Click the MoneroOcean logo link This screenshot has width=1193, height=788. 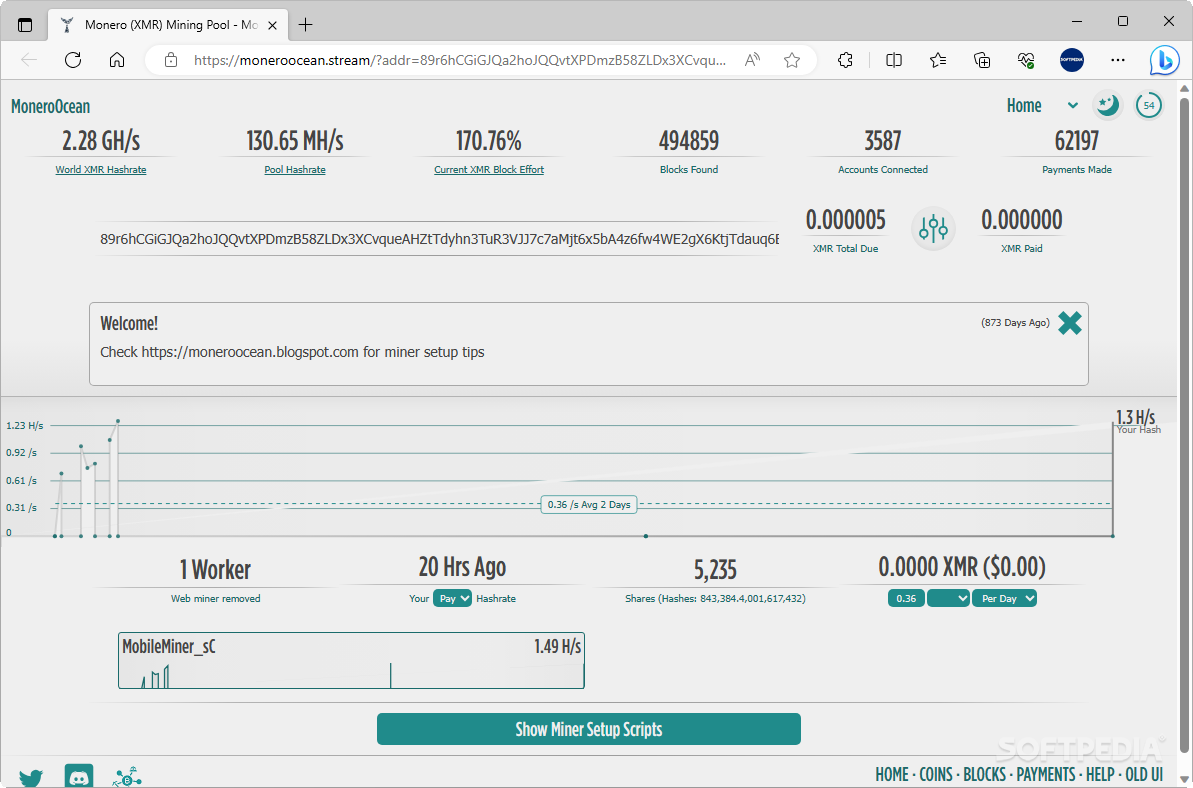pyautogui.click(x=50, y=106)
